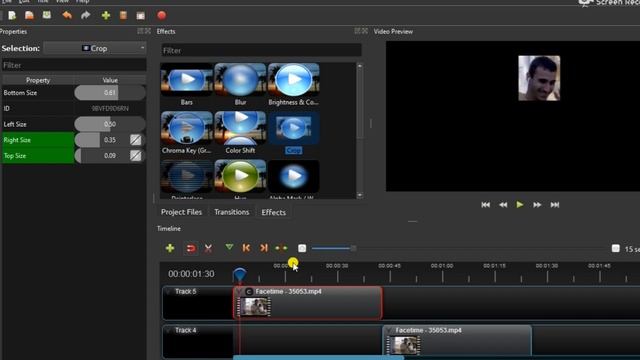This screenshot has height=360, width=640.
Task: Click the red Export Video button
Action: point(162,16)
